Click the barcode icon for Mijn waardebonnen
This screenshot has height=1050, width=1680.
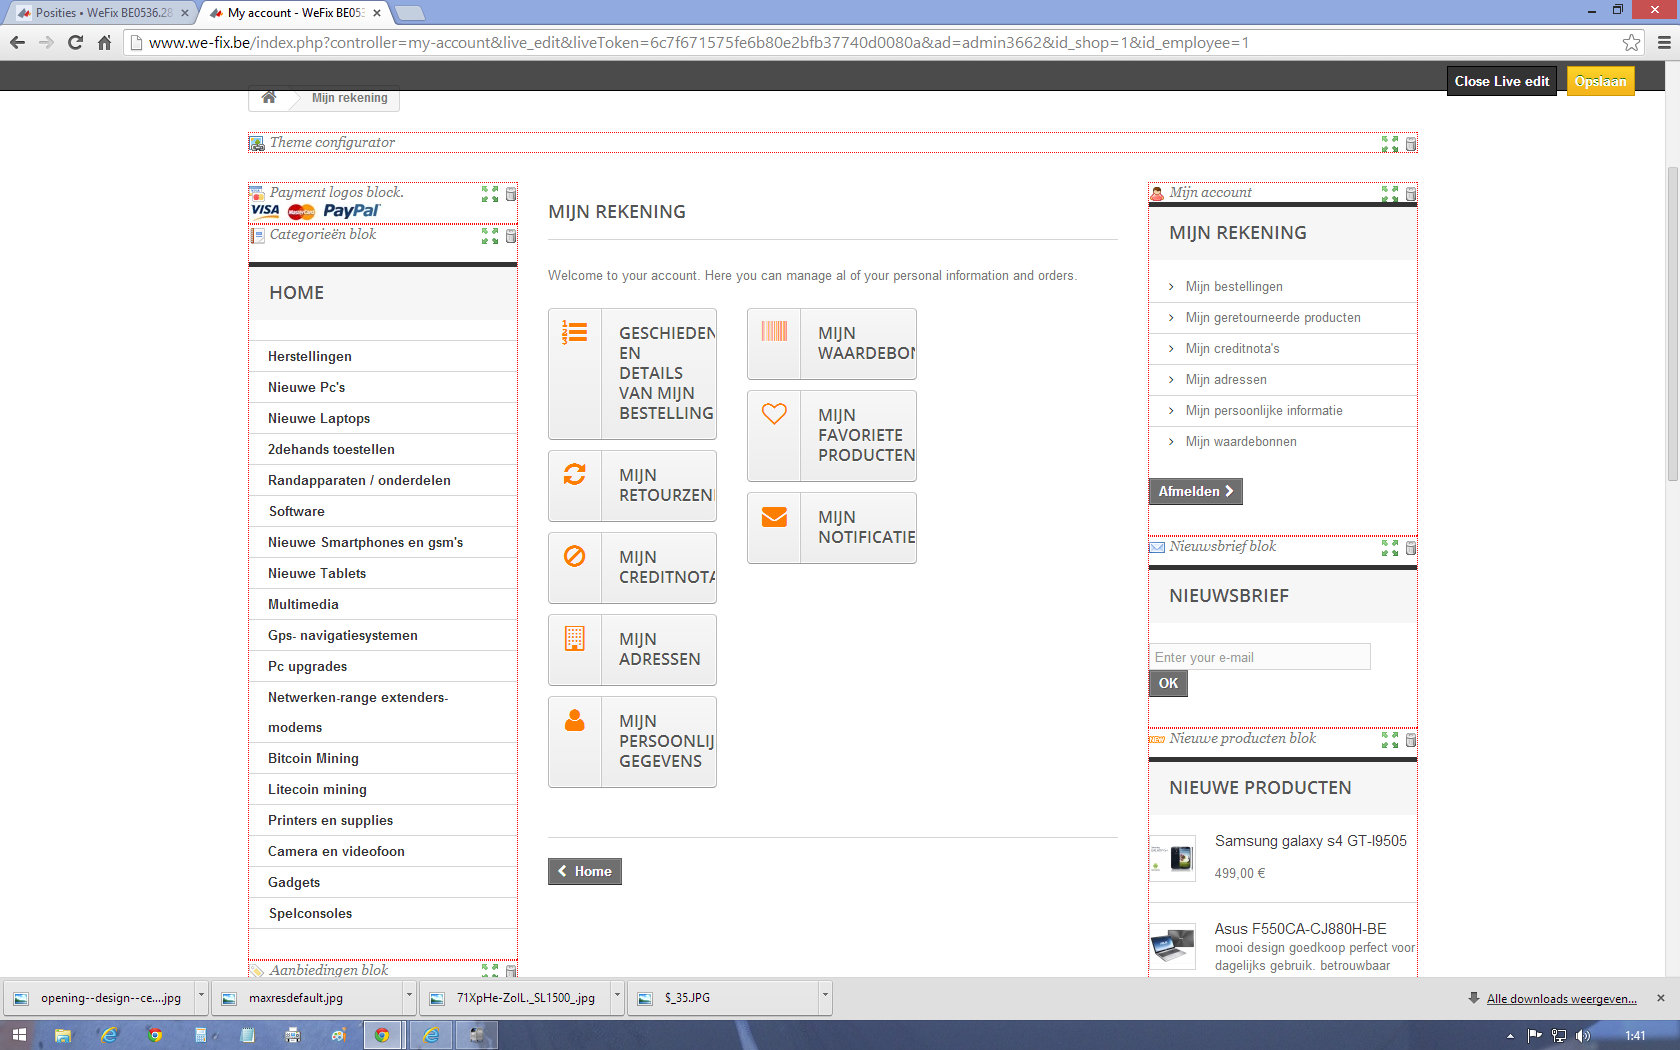[x=774, y=331]
